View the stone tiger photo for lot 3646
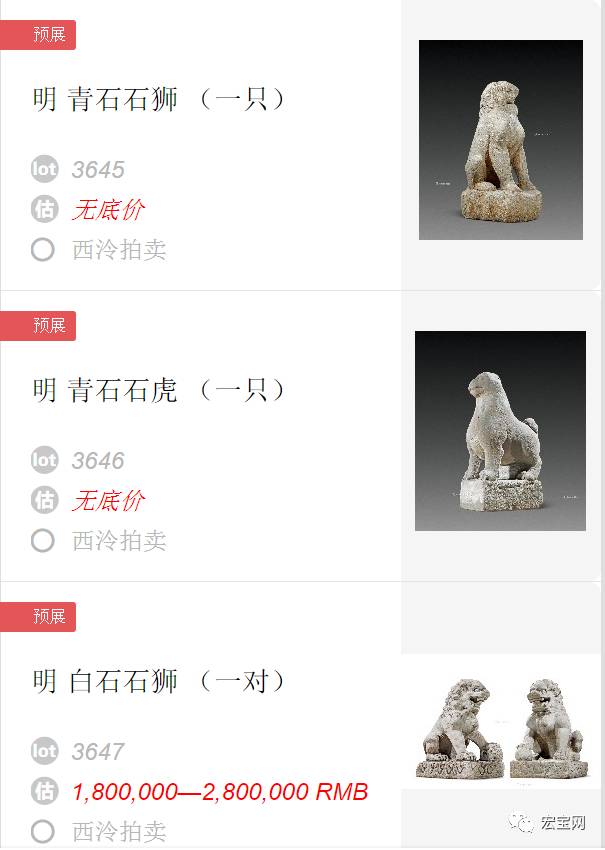The image size is (605, 850). point(500,431)
